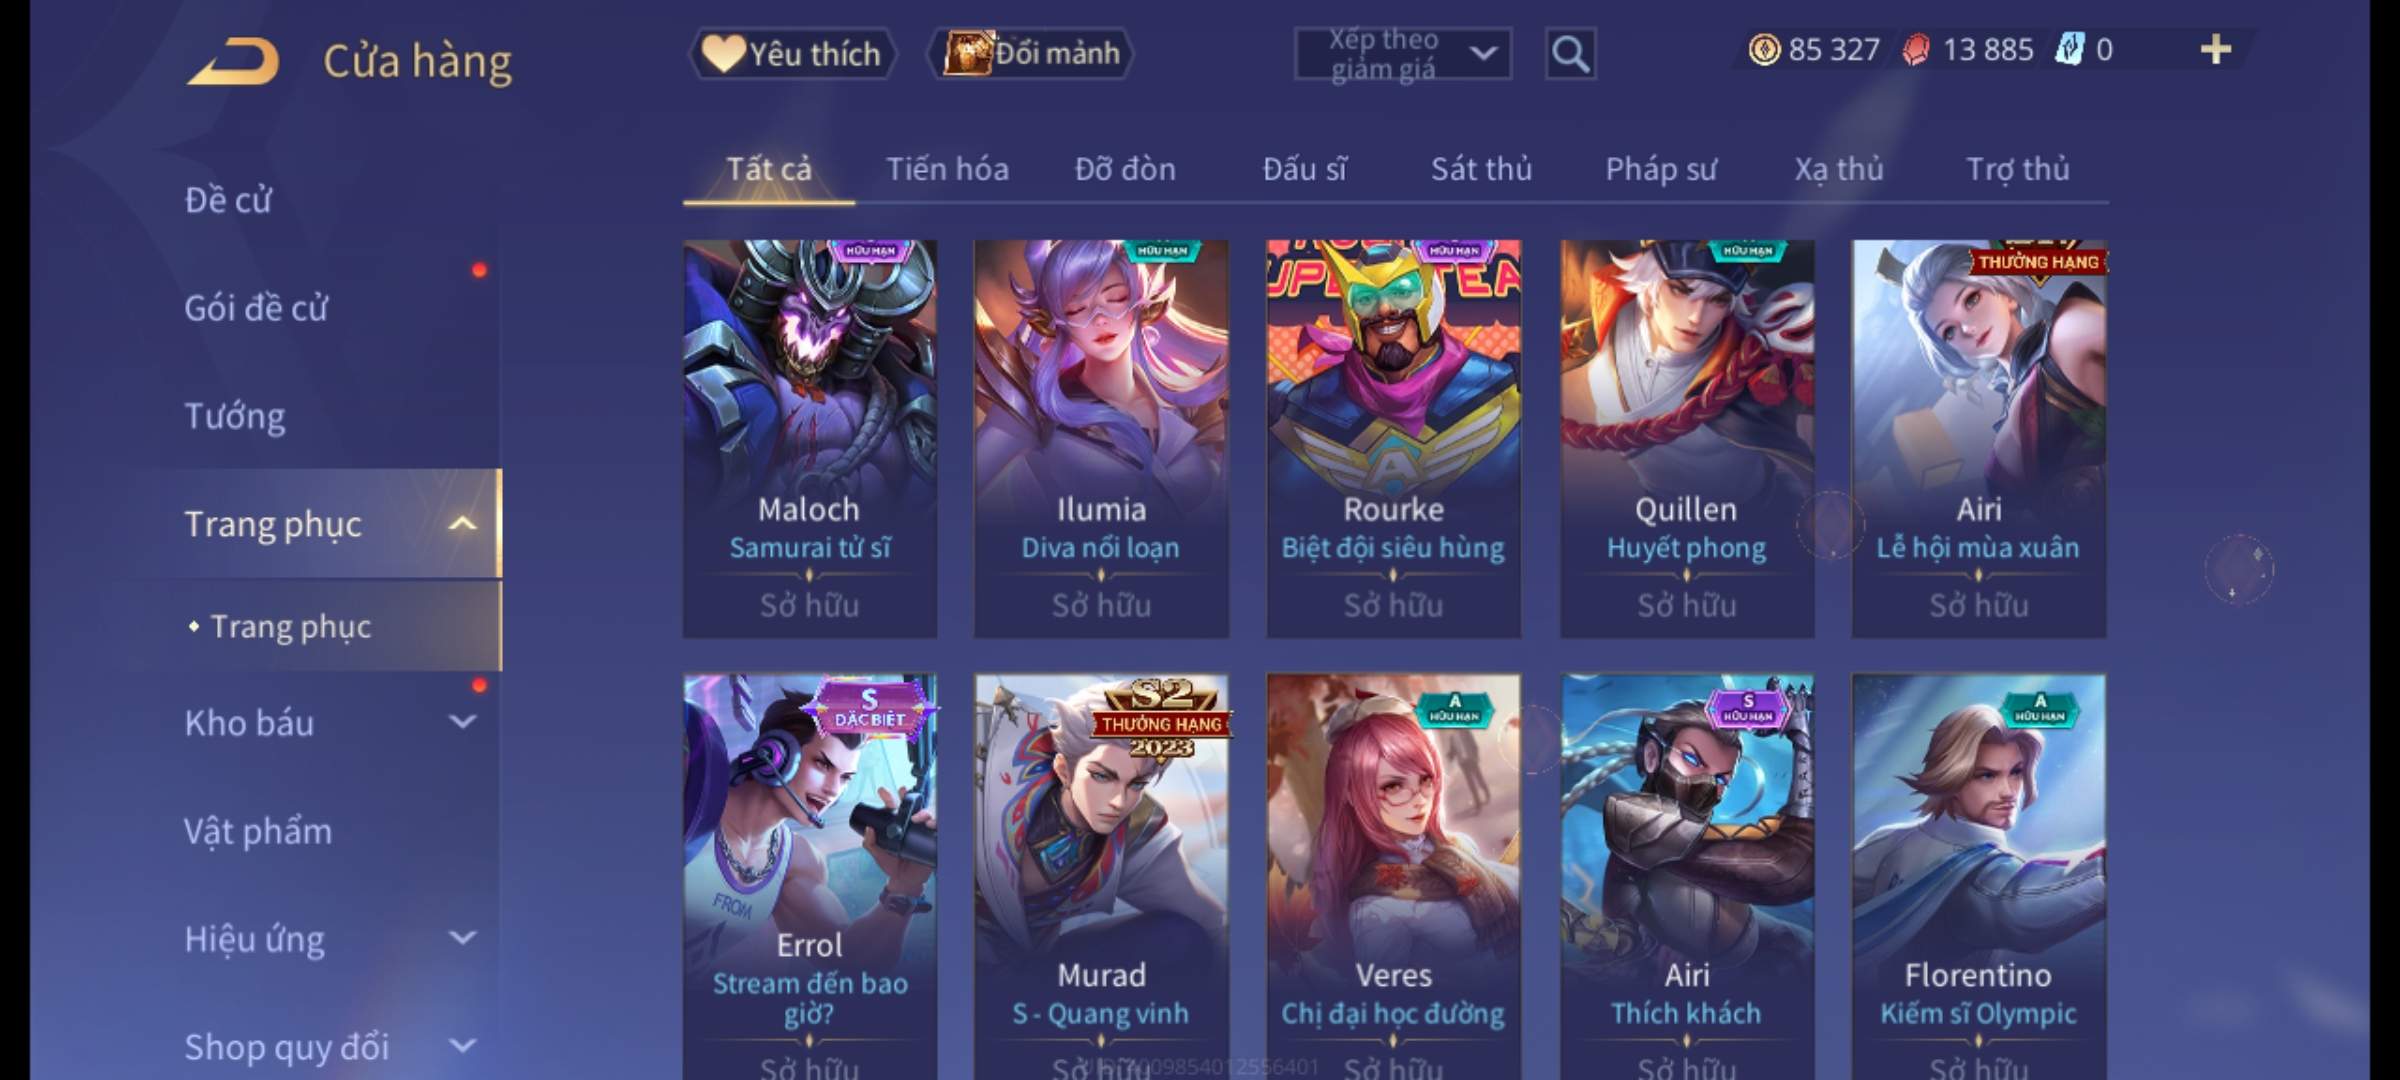2400x1080 pixels.
Task: Select the Sát thủ tab
Action: (x=1481, y=169)
